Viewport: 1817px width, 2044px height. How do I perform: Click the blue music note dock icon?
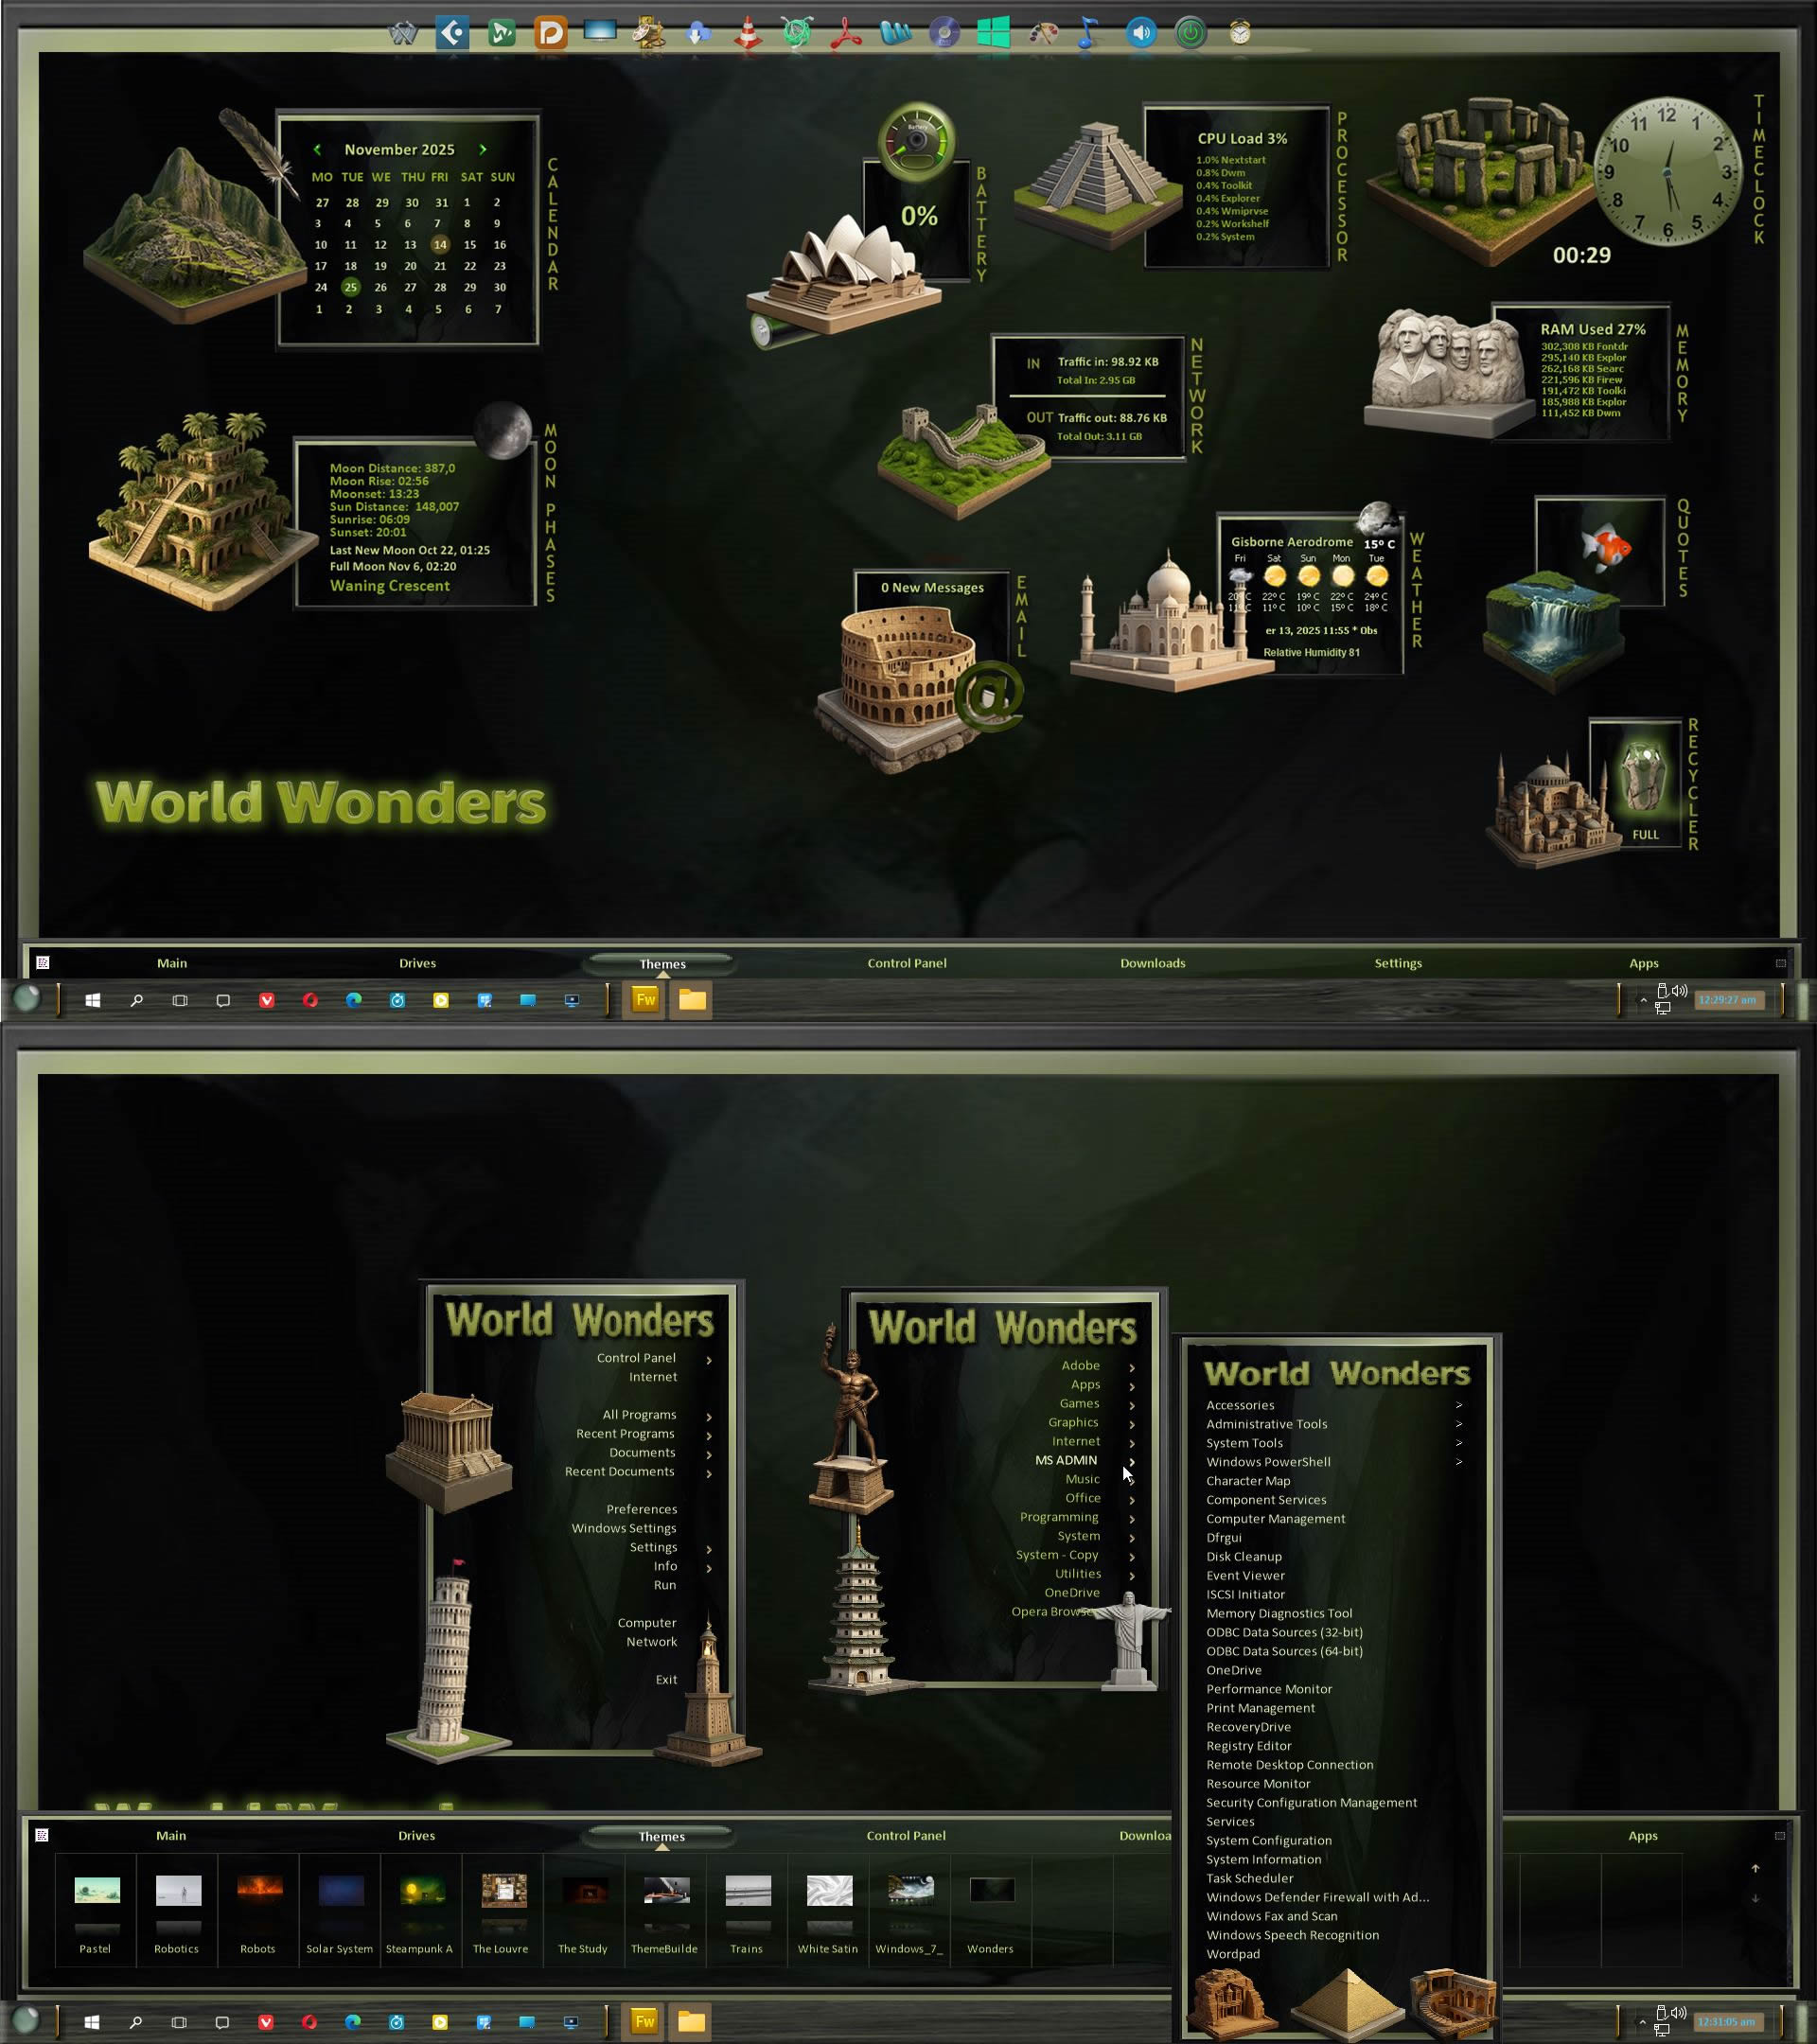click(1089, 33)
